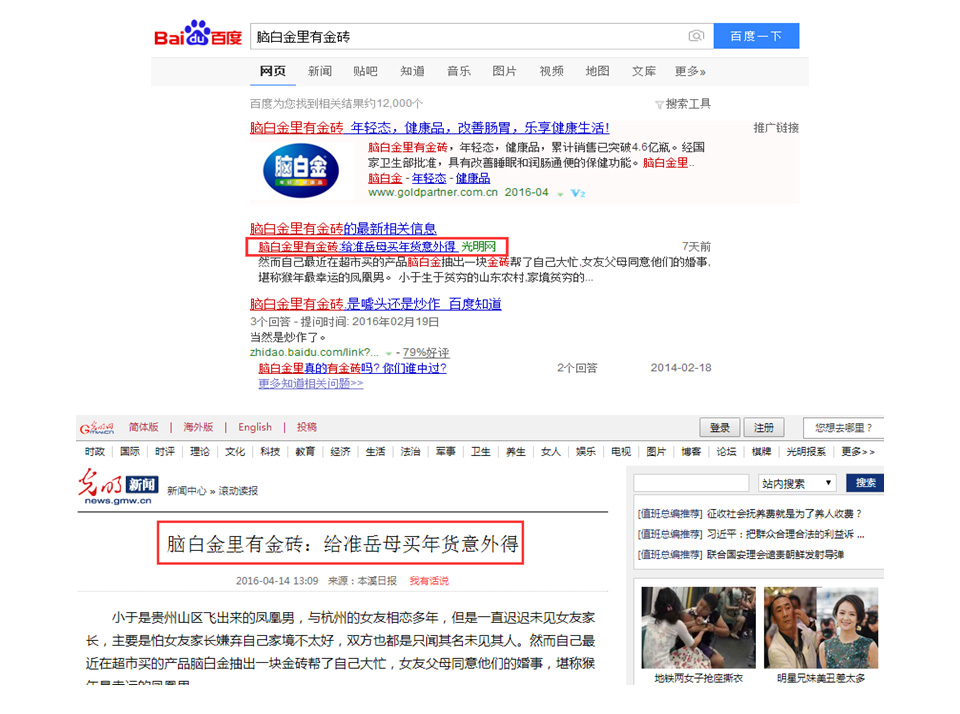Screen dimensions: 960x714
Task: Click the 登录 login button
Action: pos(719,426)
